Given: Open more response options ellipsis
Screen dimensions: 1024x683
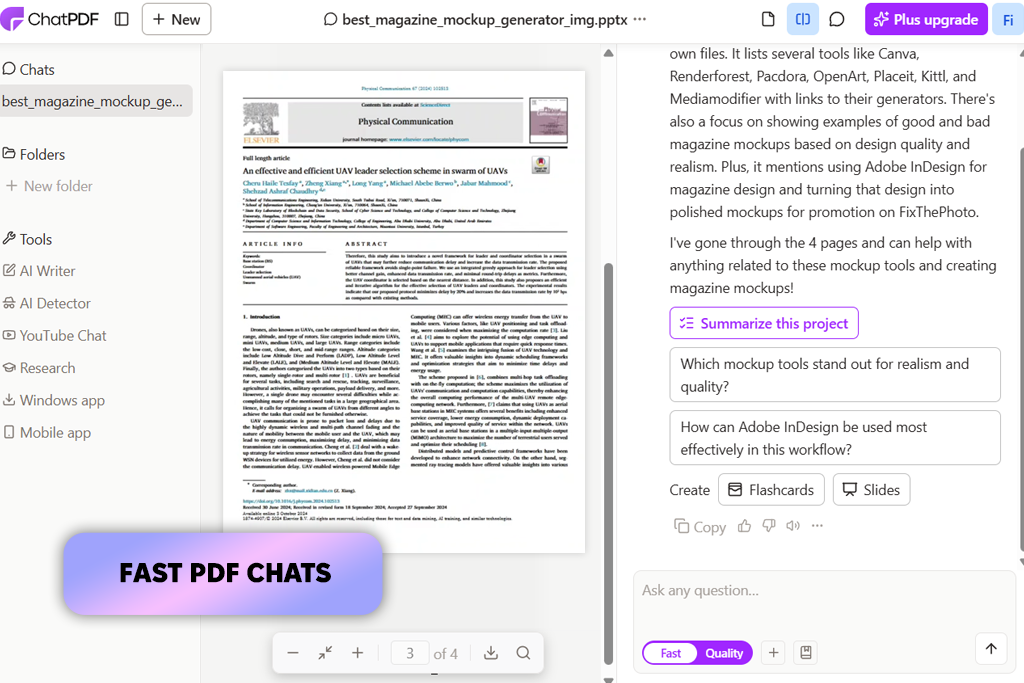Looking at the screenshot, I should pos(817,526).
